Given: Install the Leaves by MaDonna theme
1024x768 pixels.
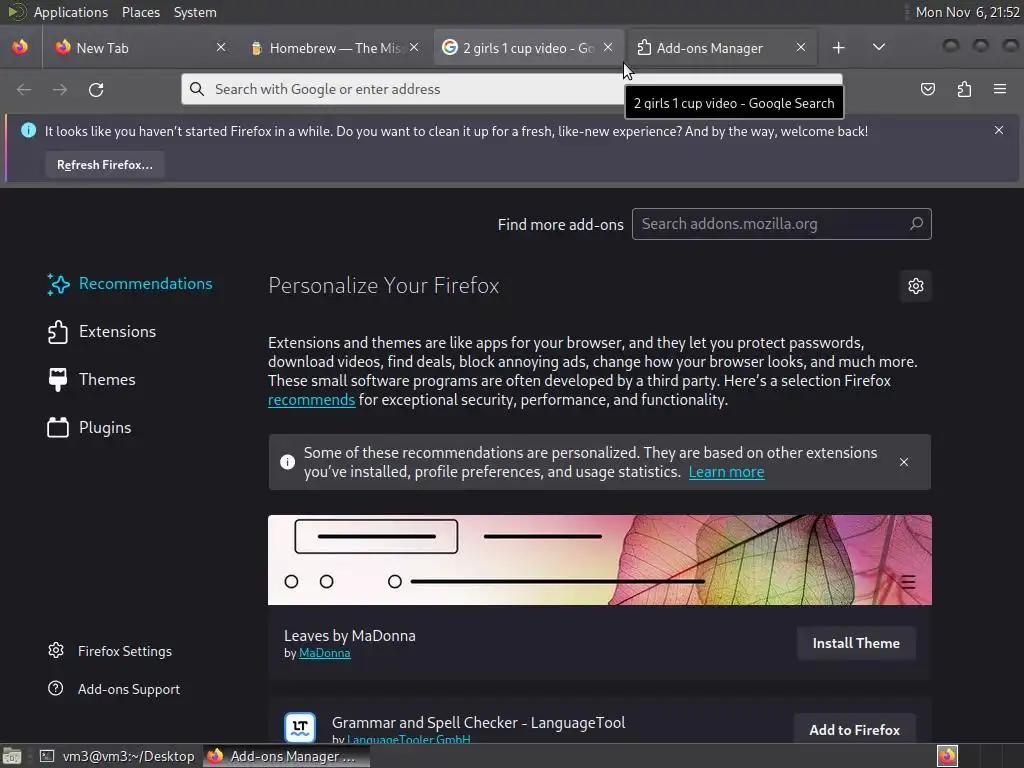Looking at the screenshot, I should (x=856, y=643).
